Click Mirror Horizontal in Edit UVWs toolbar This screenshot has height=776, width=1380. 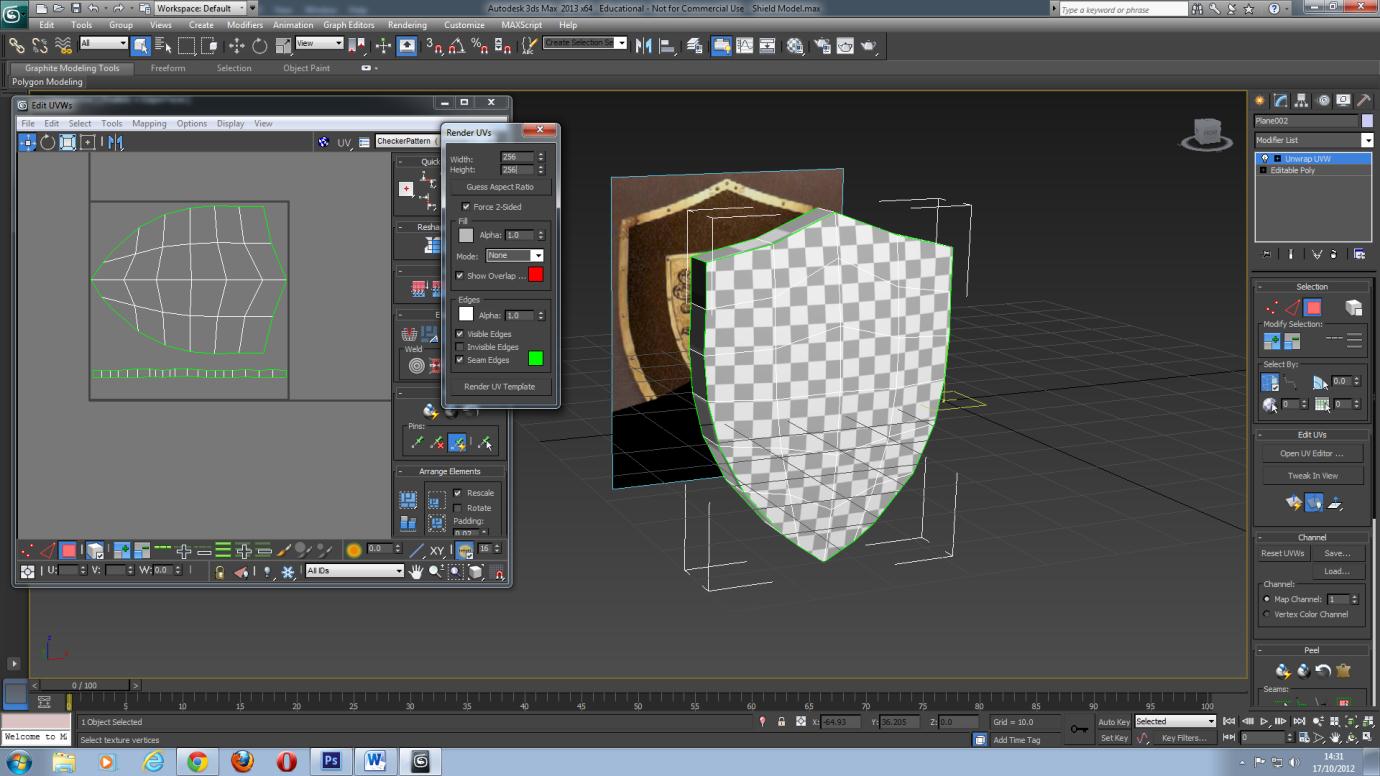pos(114,142)
